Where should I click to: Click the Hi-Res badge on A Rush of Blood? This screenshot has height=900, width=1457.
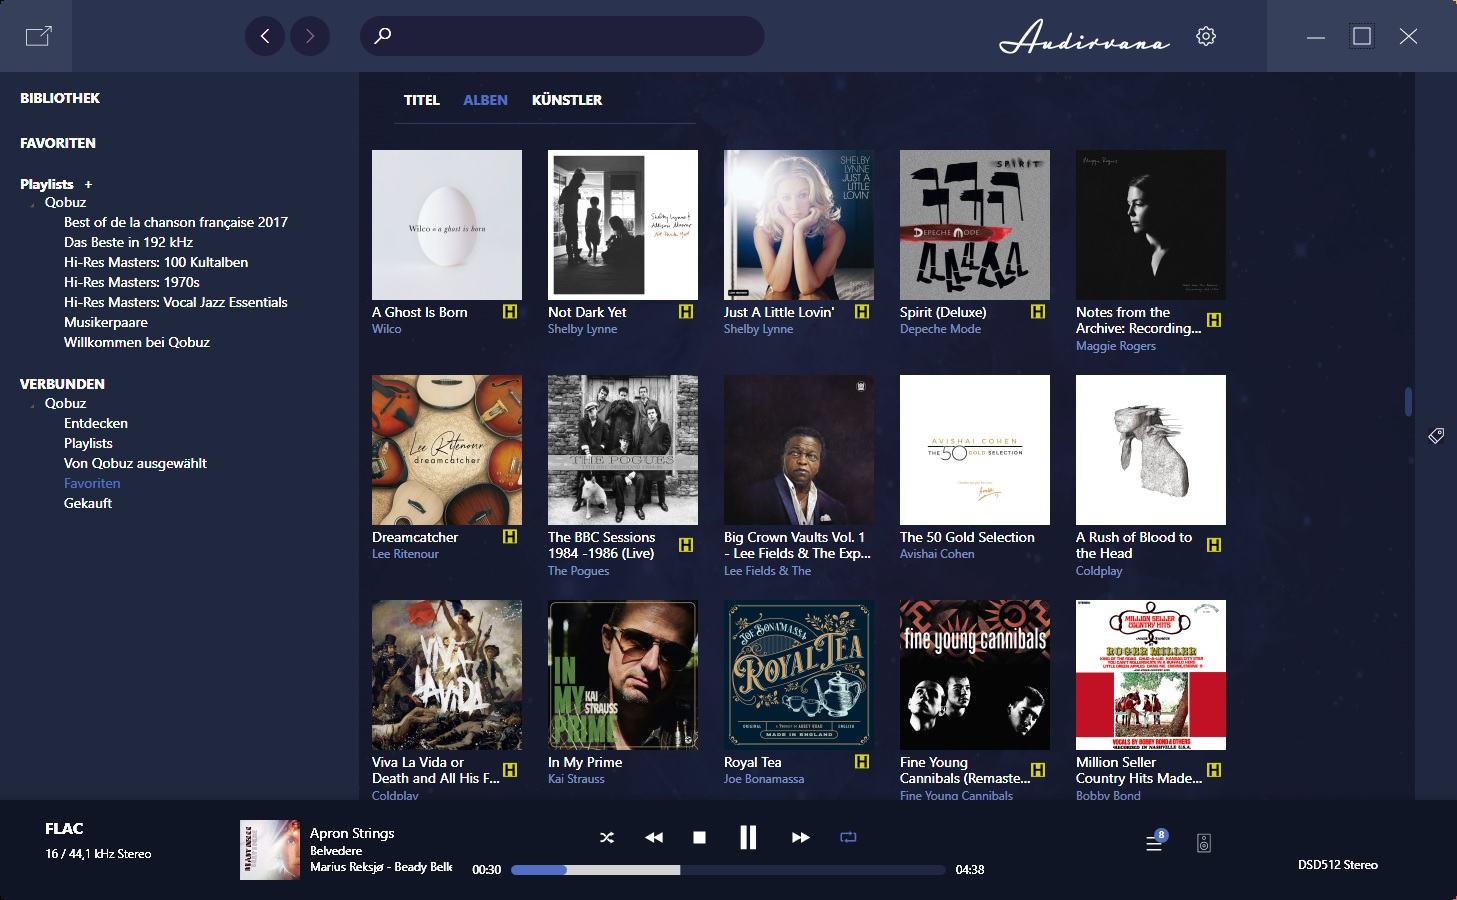tap(1214, 545)
